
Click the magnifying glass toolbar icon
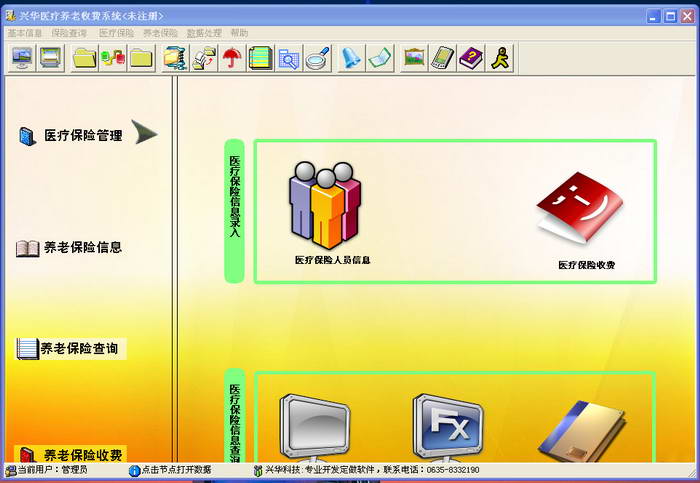[317, 58]
